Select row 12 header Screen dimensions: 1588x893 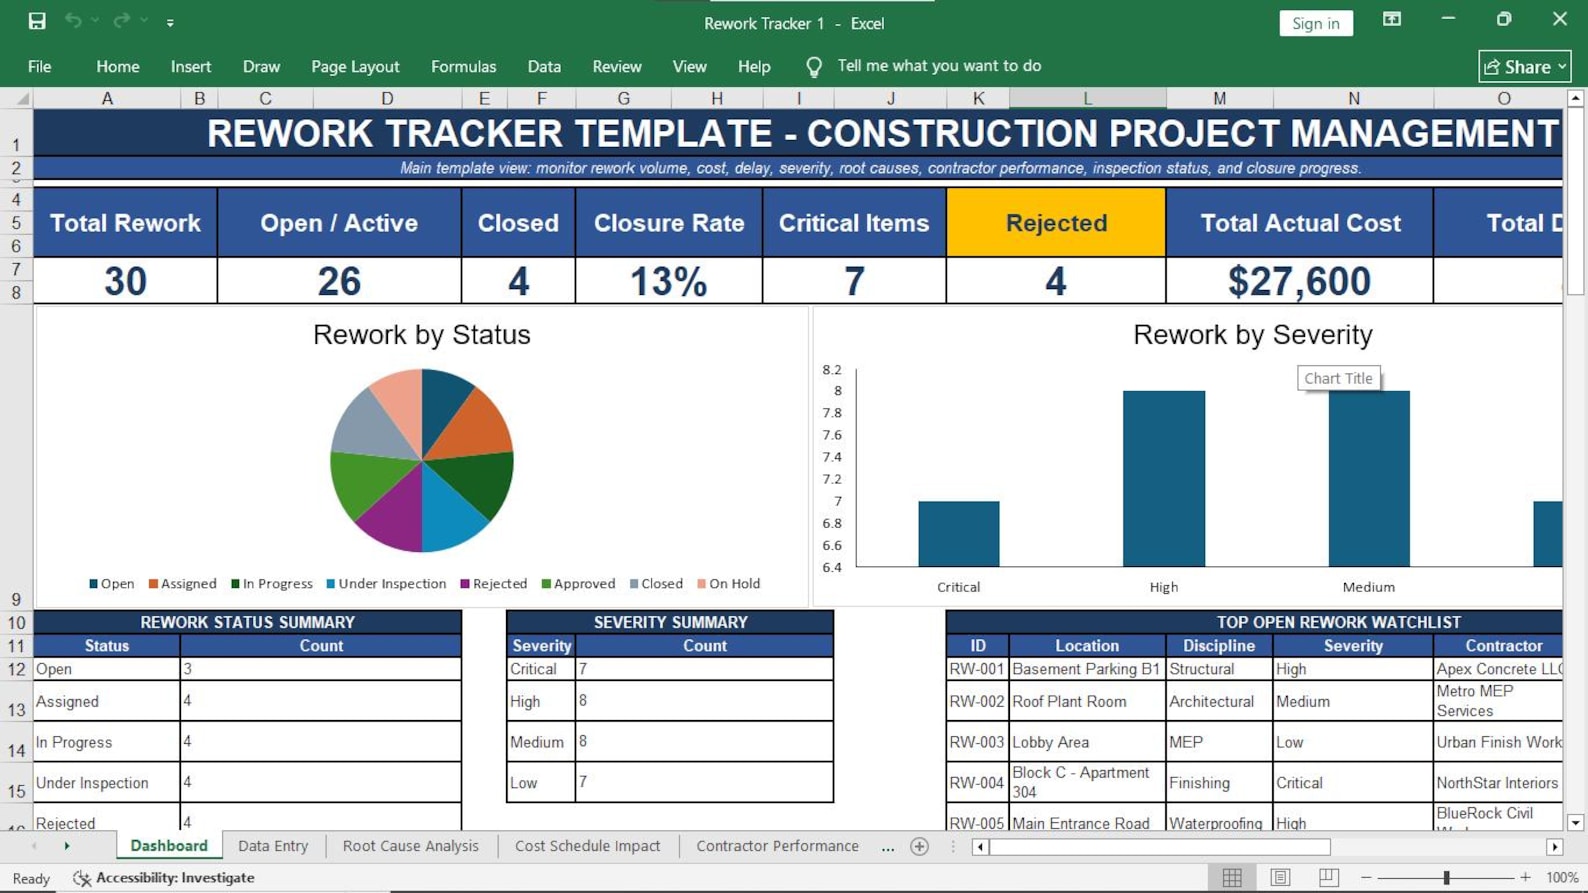pos(16,669)
